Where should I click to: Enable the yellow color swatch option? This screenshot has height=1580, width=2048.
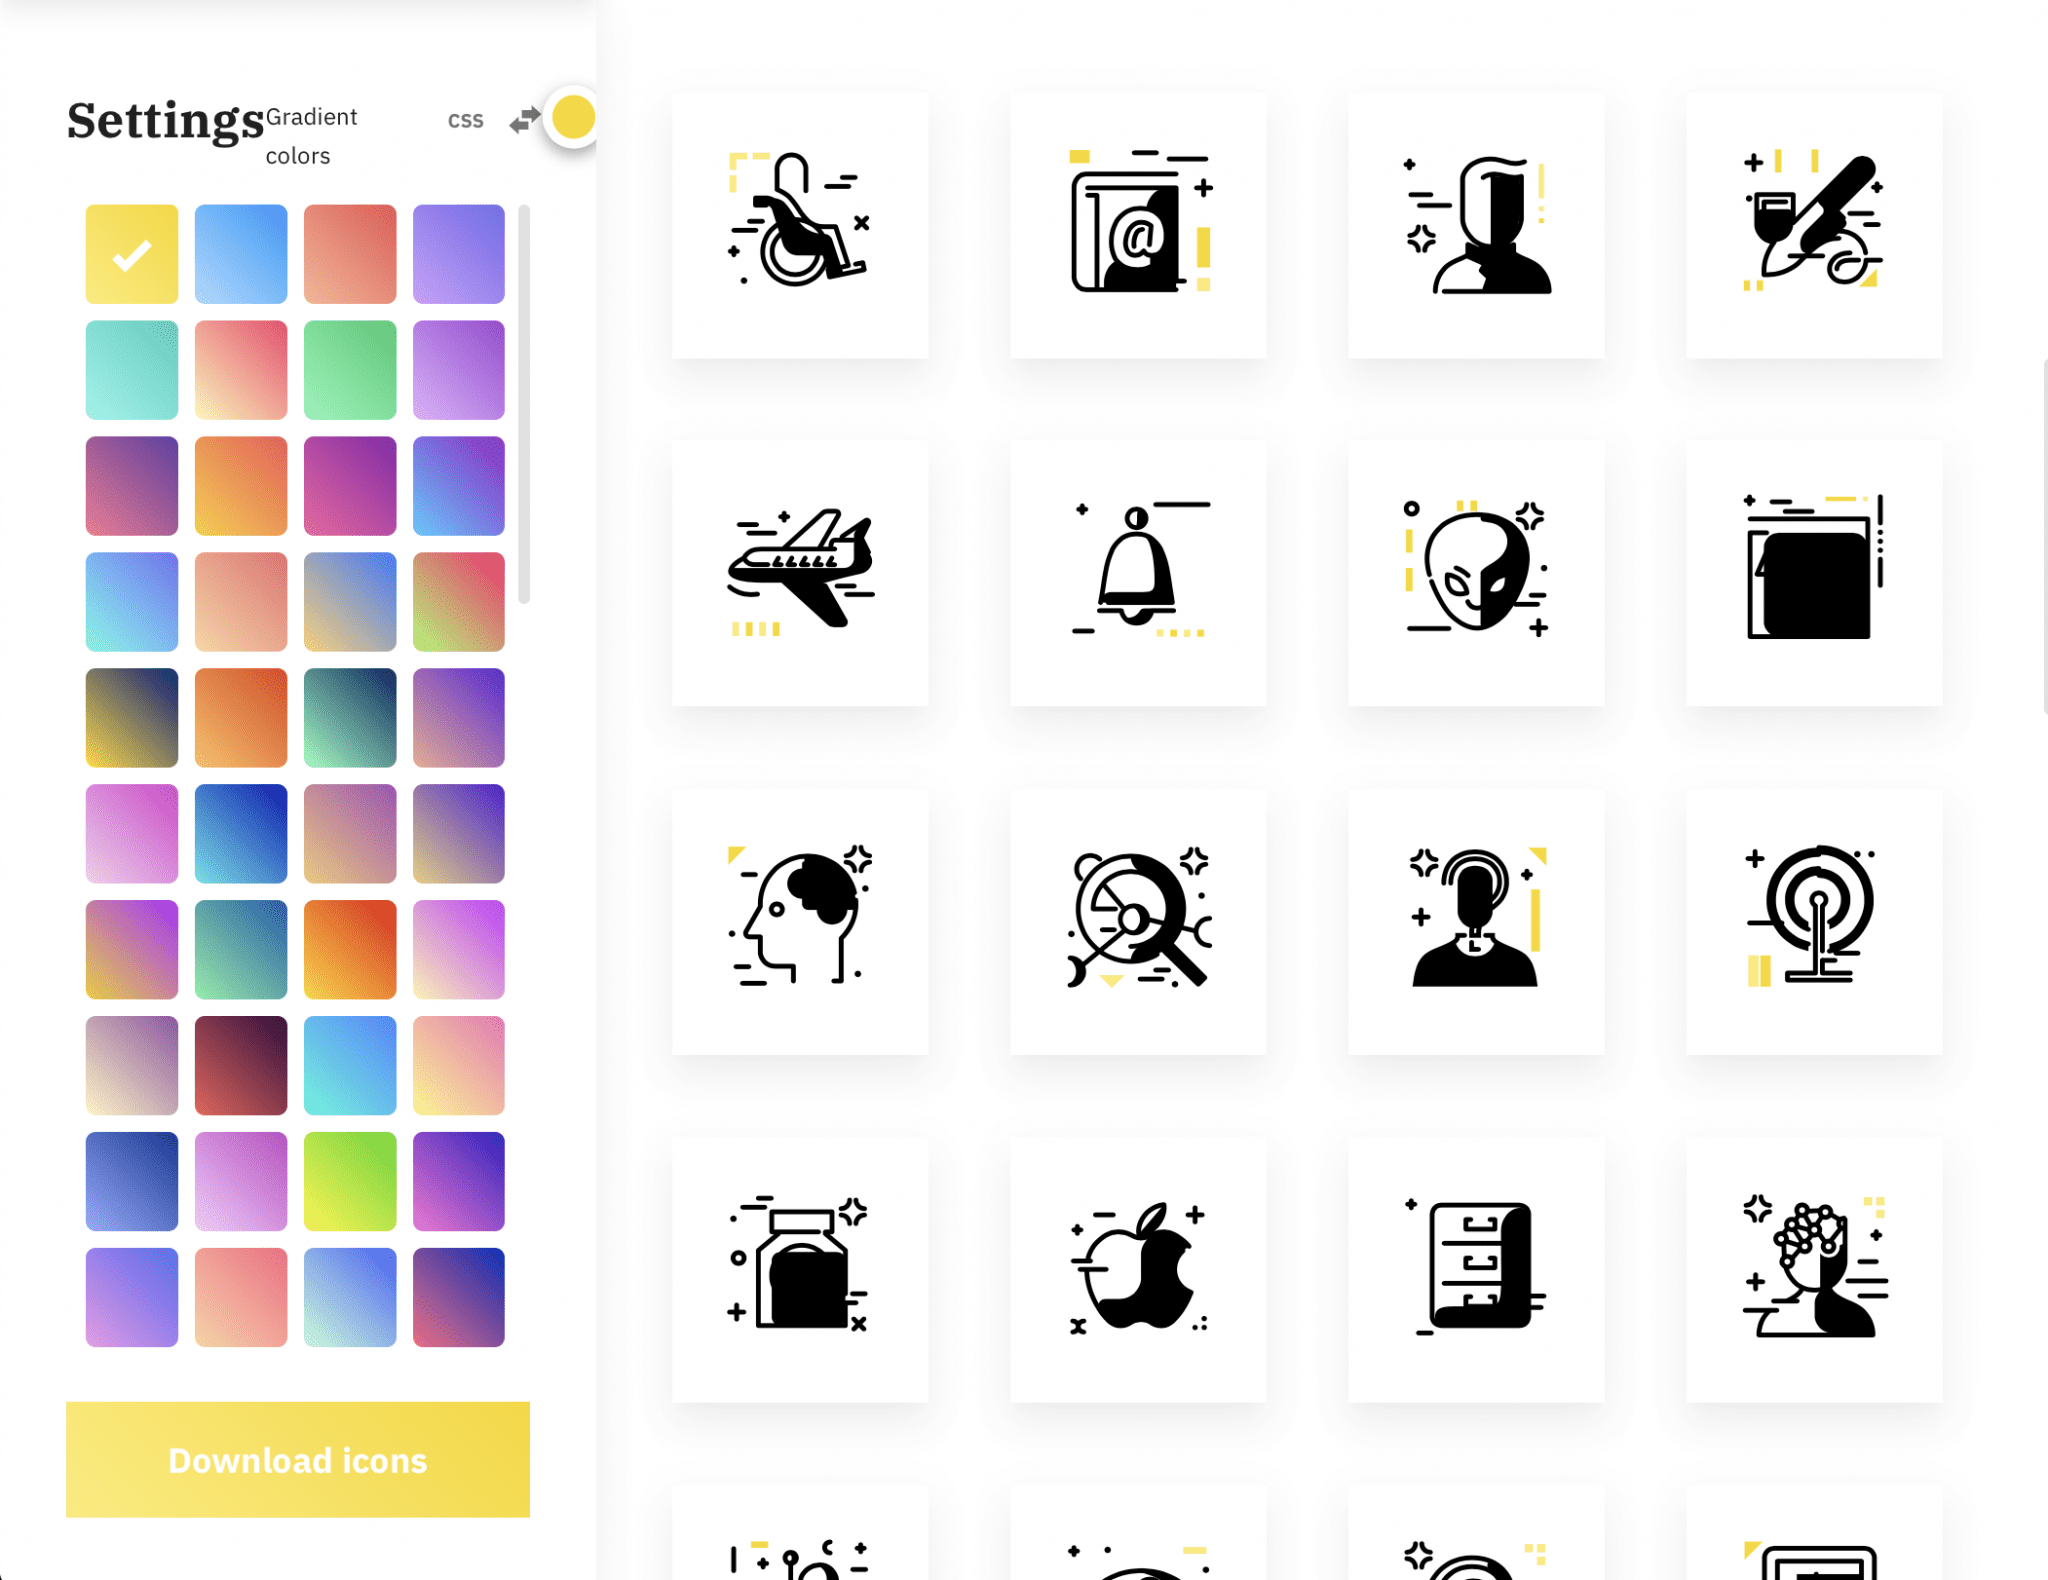(x=131, y=252)
